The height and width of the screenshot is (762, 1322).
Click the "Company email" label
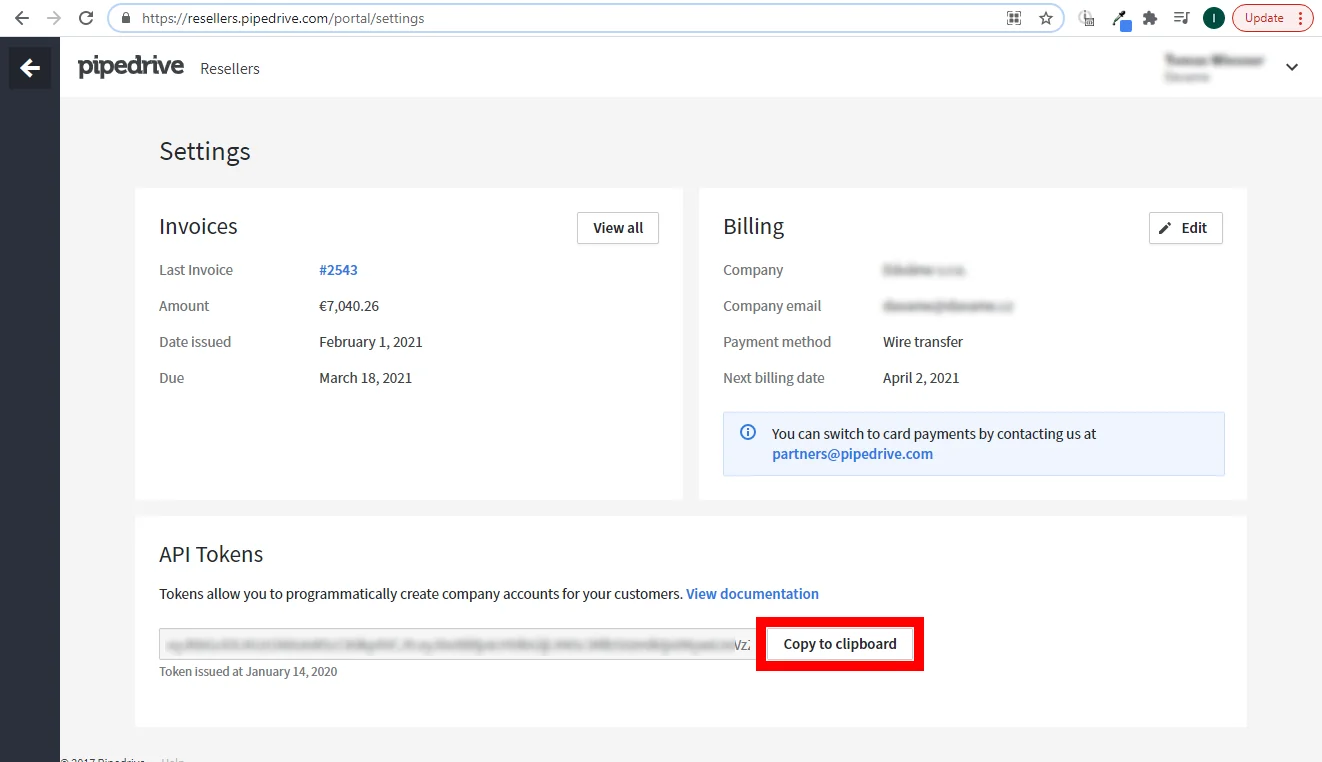772,306
